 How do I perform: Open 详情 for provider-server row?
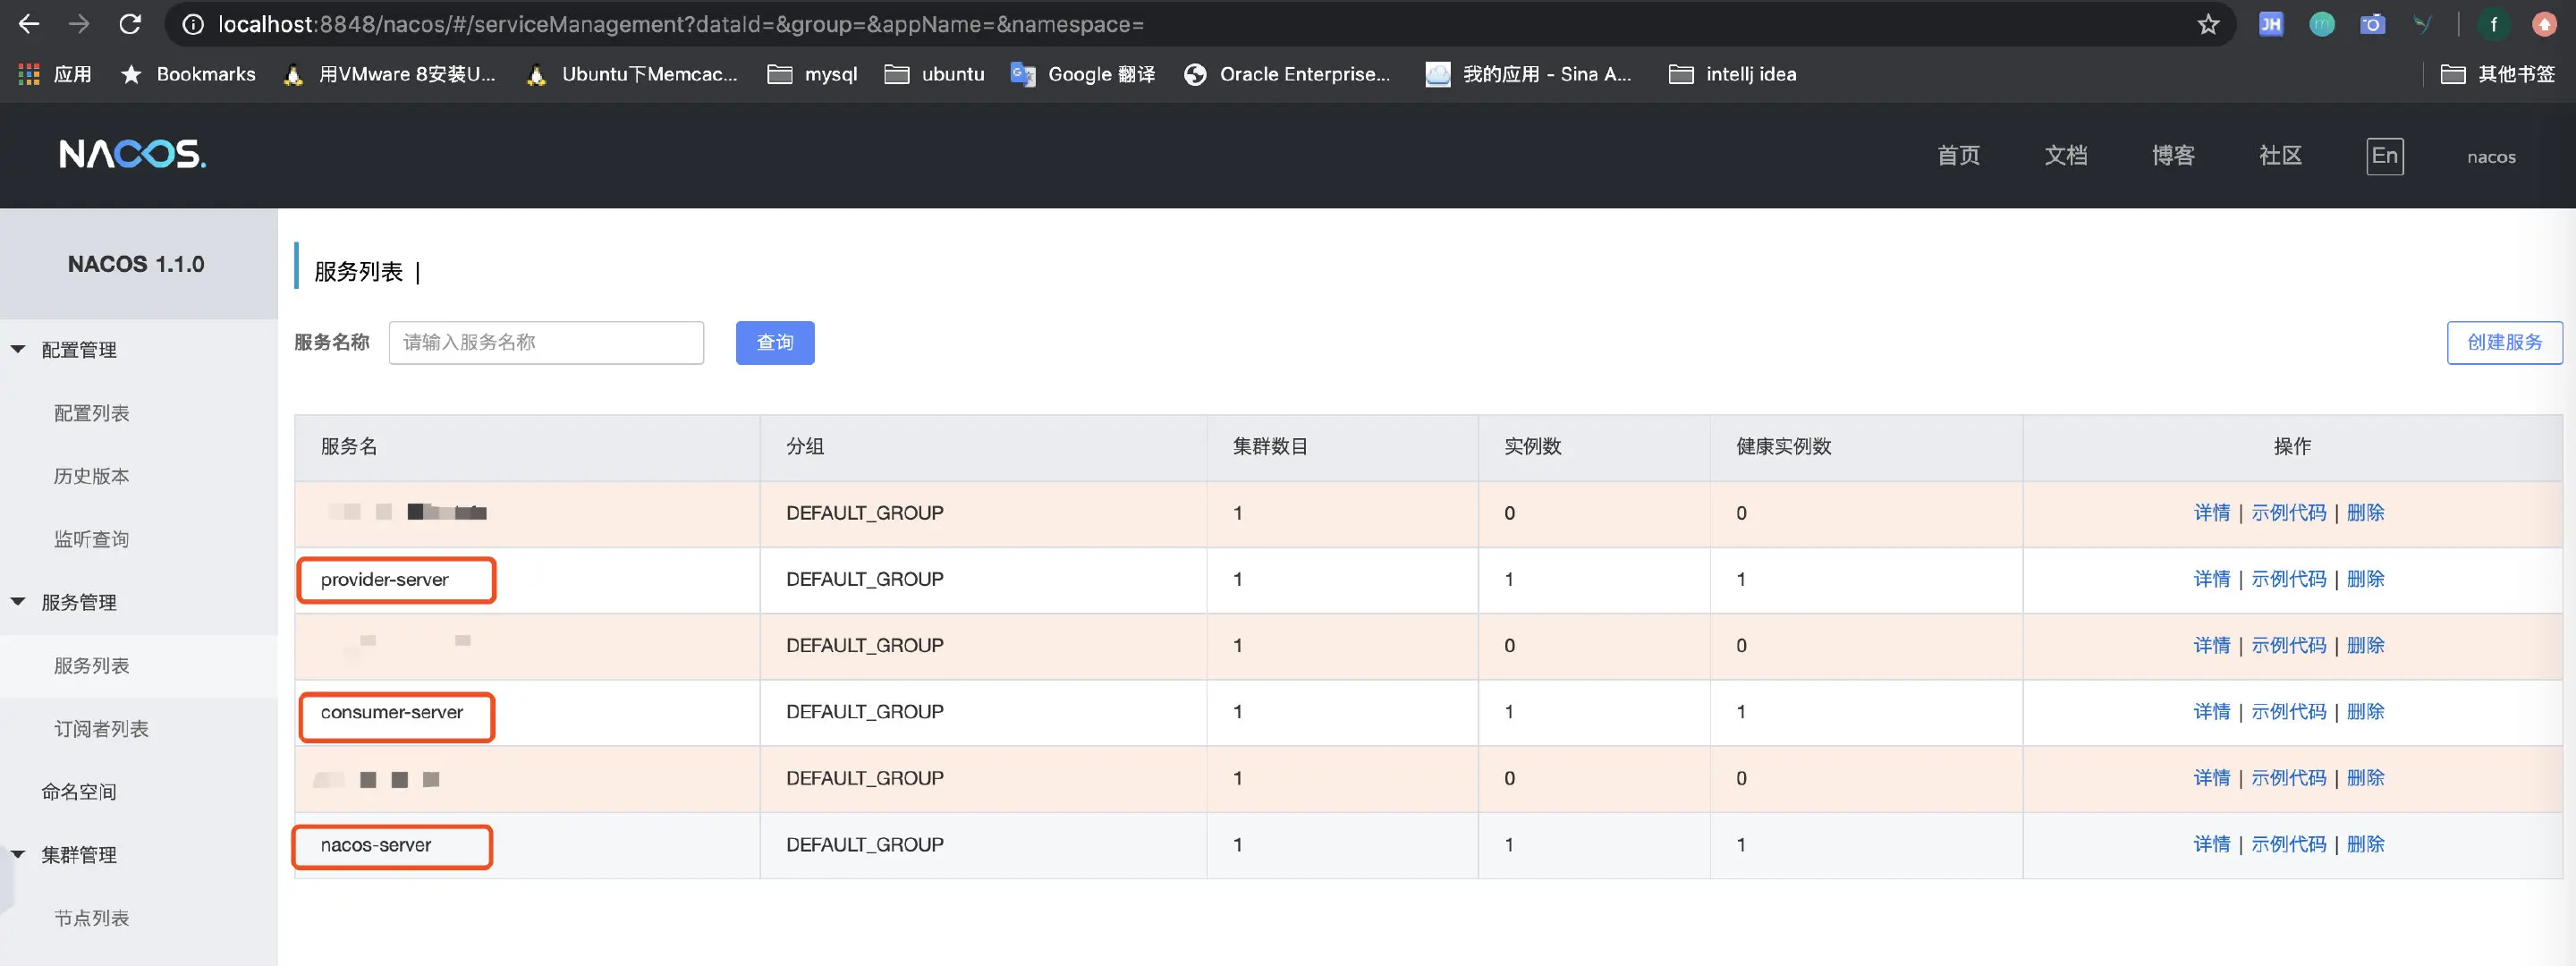pyautogui.click(x=2211, y=579)
